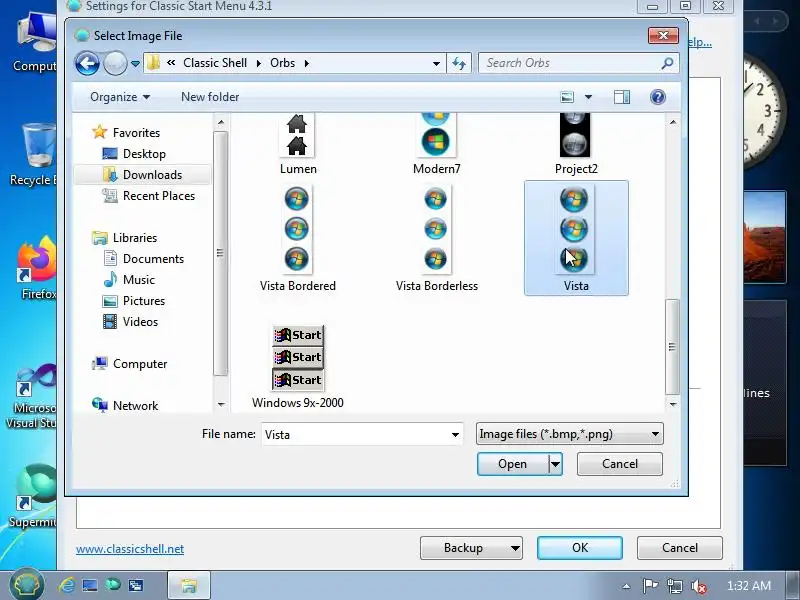
Task: Click Cancel in the Classic Start Menu settings
Action: (680, 548)
